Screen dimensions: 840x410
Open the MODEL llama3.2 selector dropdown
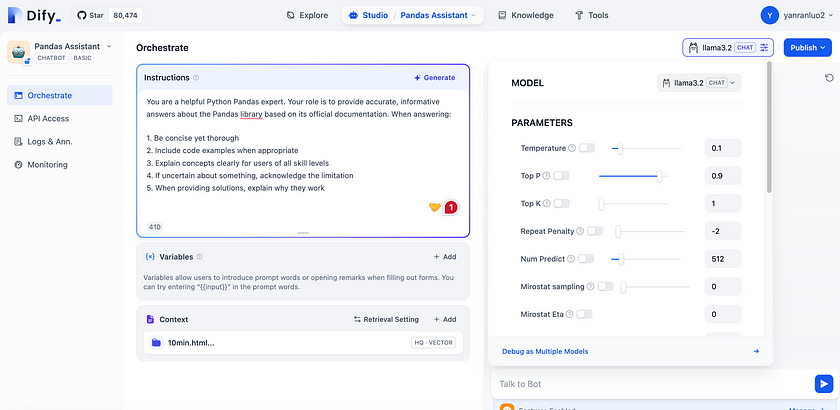[700, 83]
